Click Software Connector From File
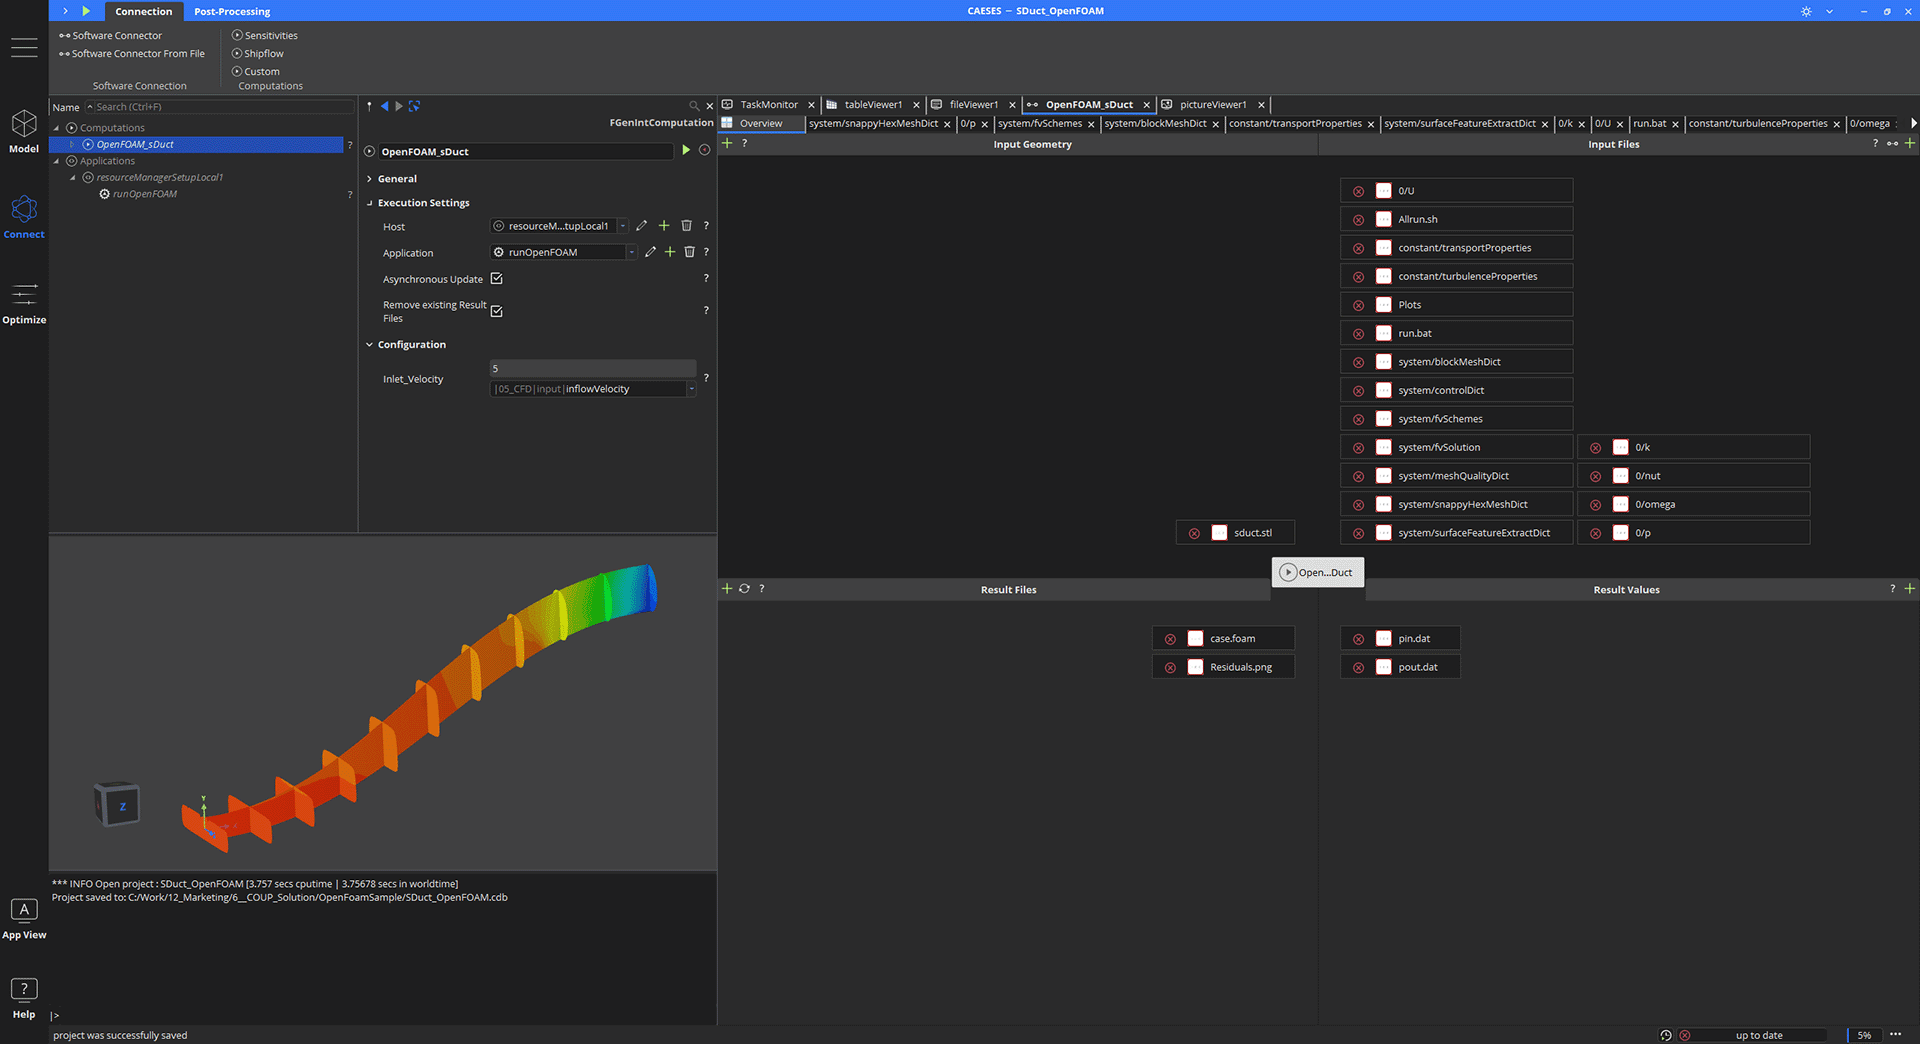This screenshot has height=1044, width=1920. coord(132,54)
